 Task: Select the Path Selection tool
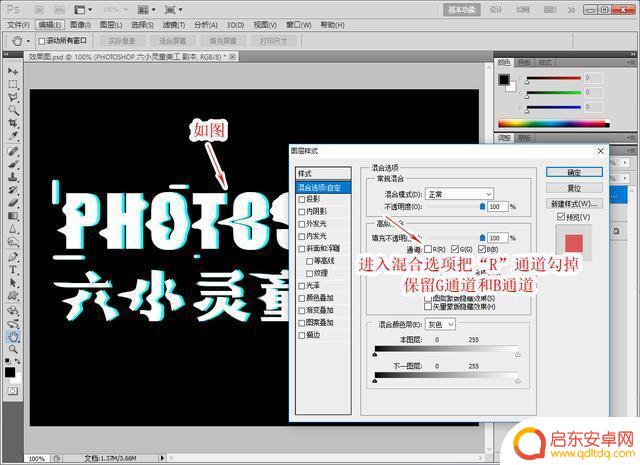click(x=13, y=283)
